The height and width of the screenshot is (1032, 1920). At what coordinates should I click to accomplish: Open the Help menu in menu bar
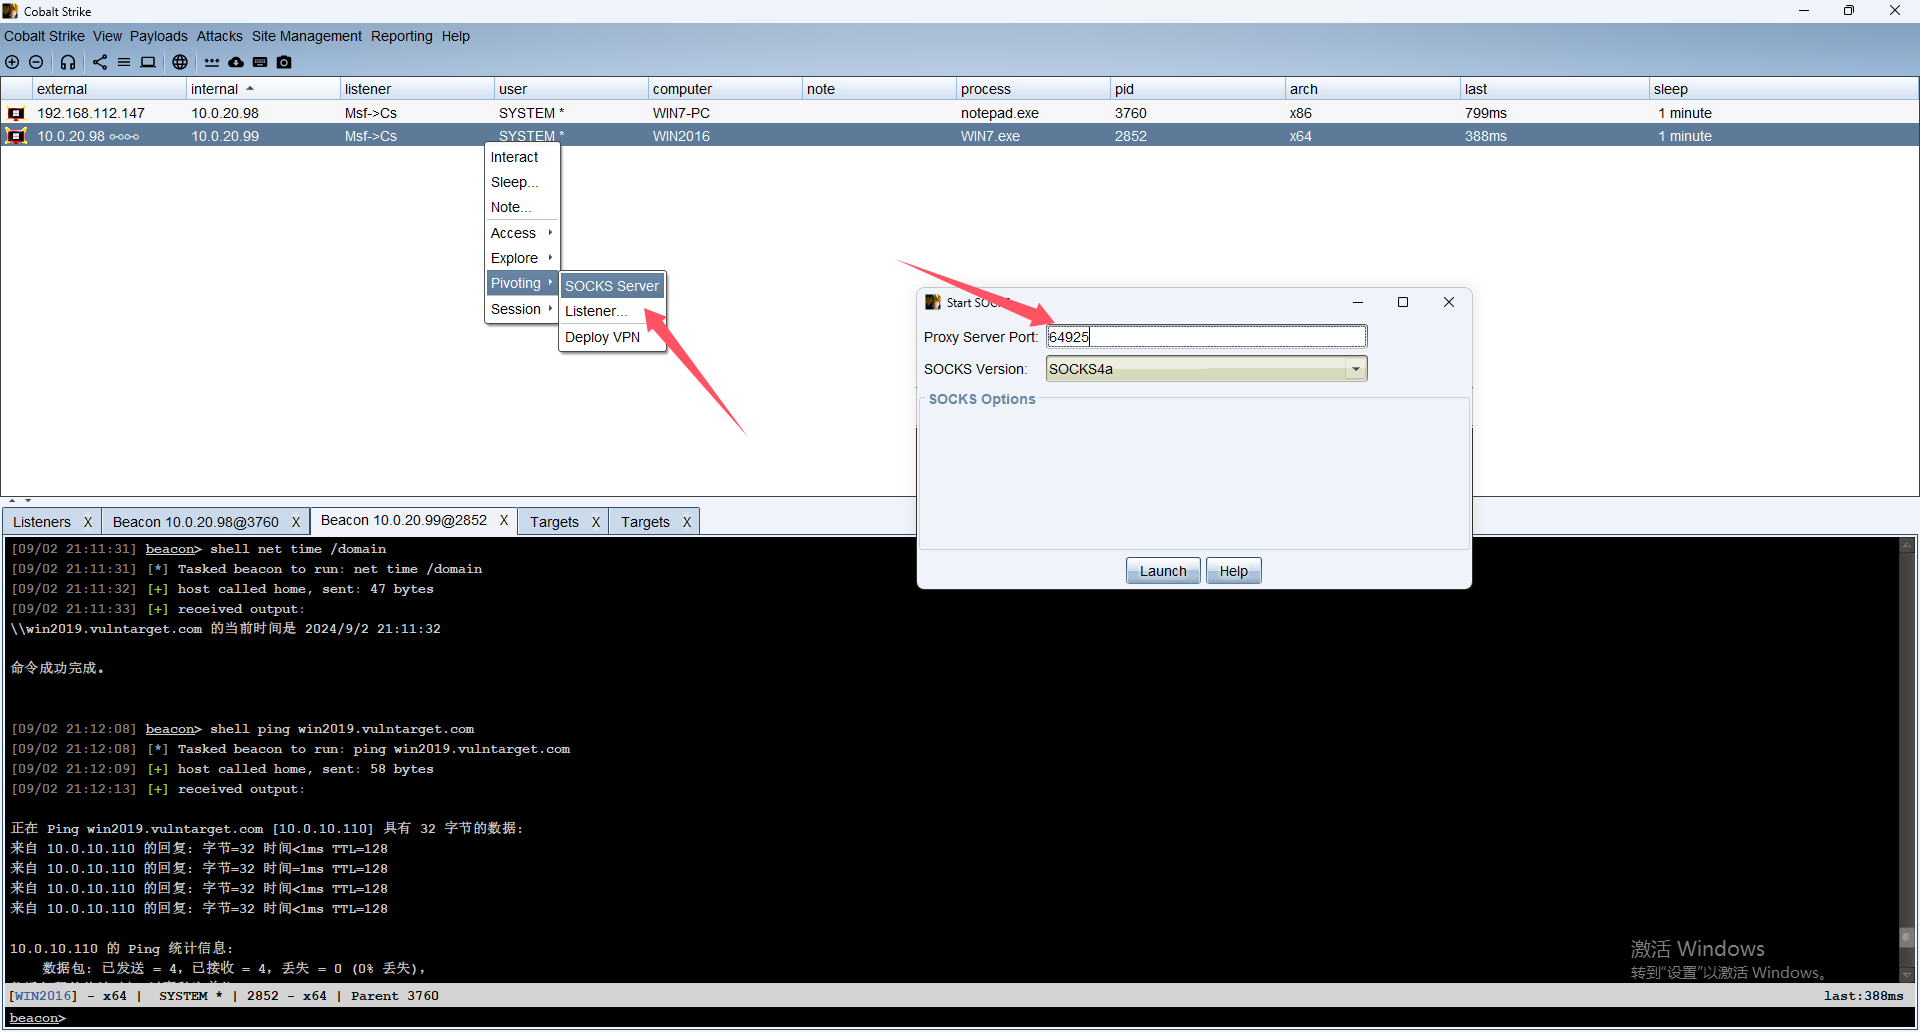[x=455, y=36]
